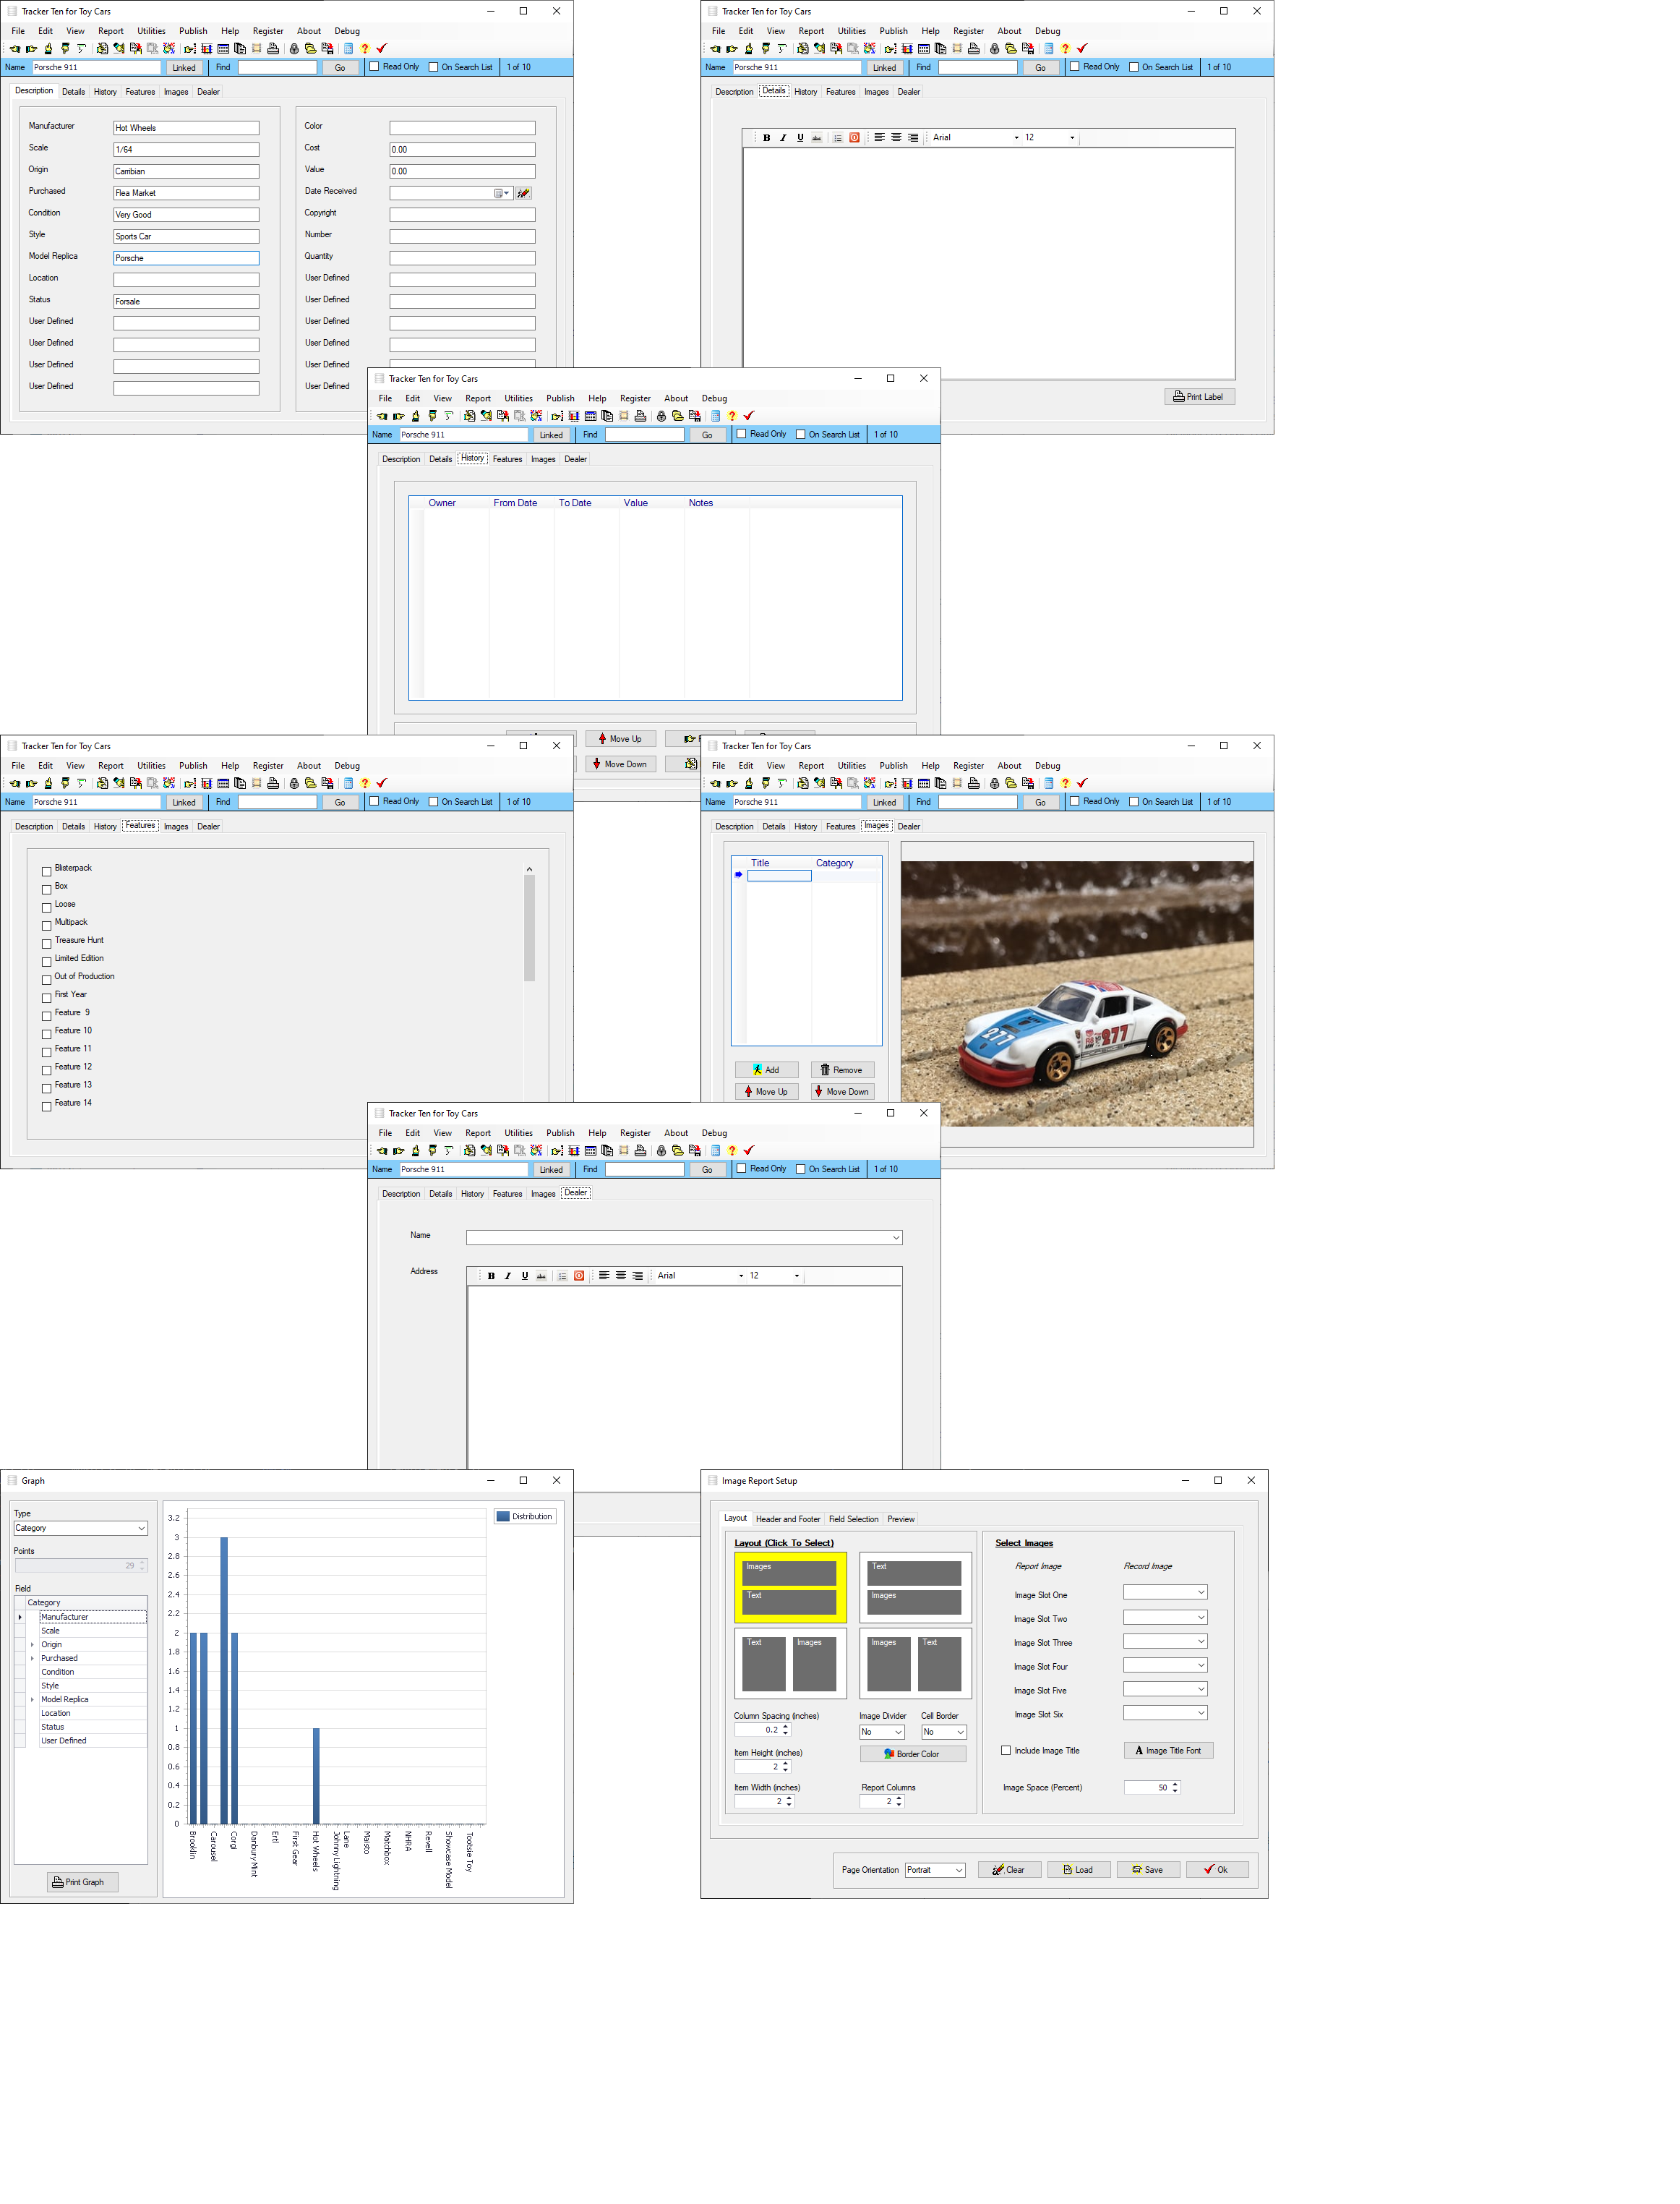This screenshot has height=2204, width=1680.
Task: Click the Load button in Image Report Setup
Action: 1078,1869
